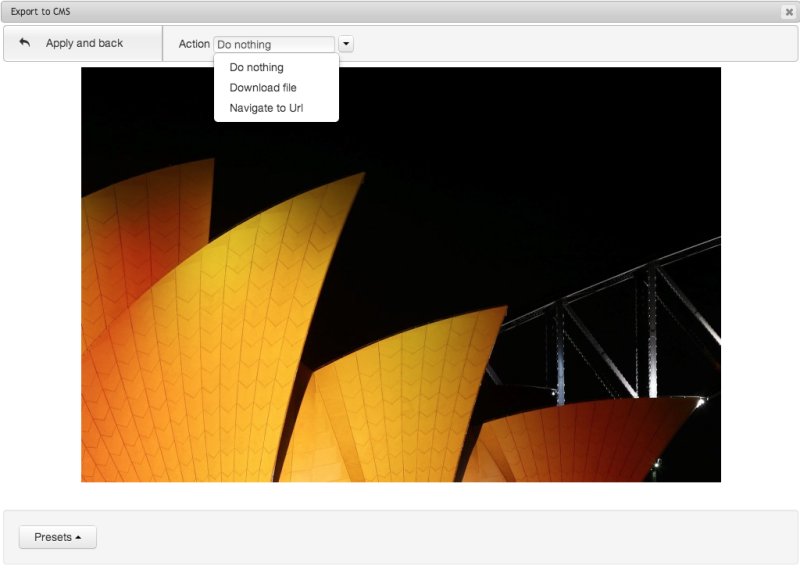800x566 pixels.
Task: Toggle the Action dropdown arrow button
Action: click(x=346, y=44)
